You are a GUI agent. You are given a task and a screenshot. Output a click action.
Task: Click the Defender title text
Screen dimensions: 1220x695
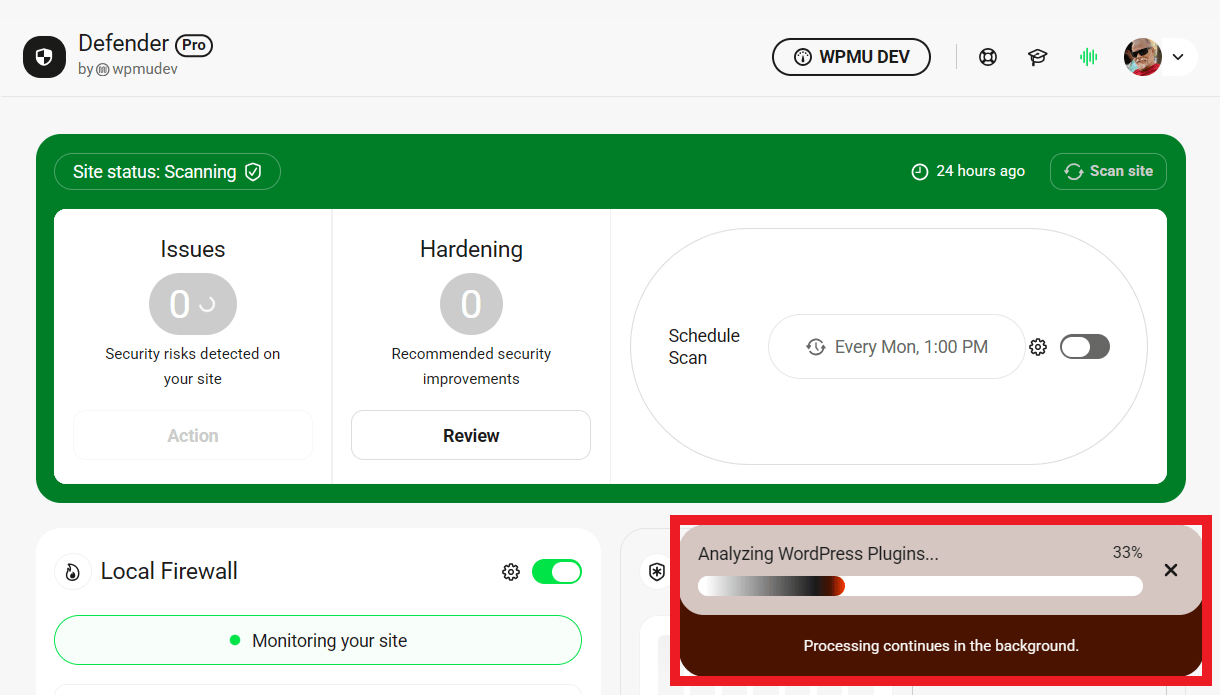(124, 44)
